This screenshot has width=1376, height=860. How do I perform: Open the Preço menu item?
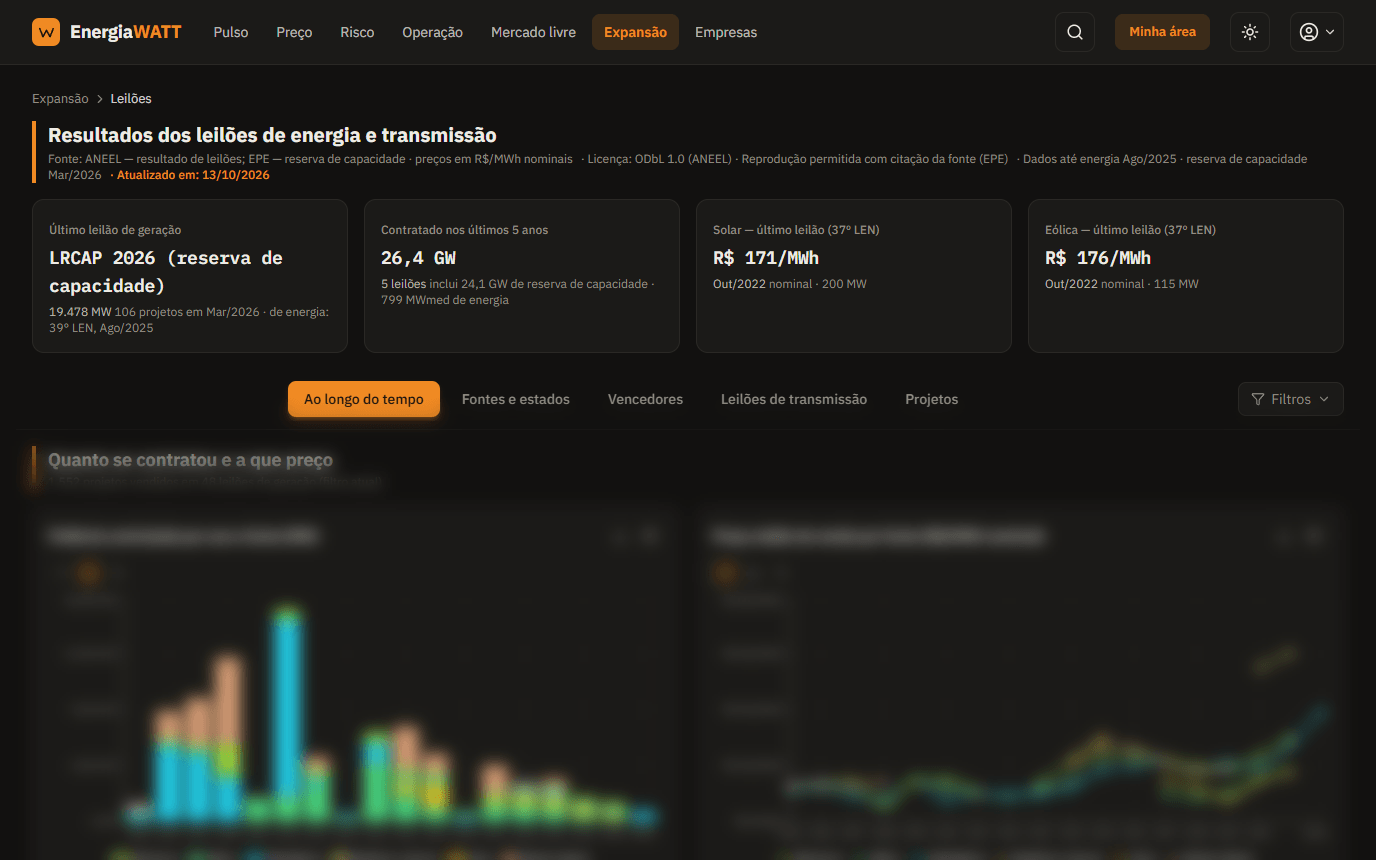tap(294, 32)
